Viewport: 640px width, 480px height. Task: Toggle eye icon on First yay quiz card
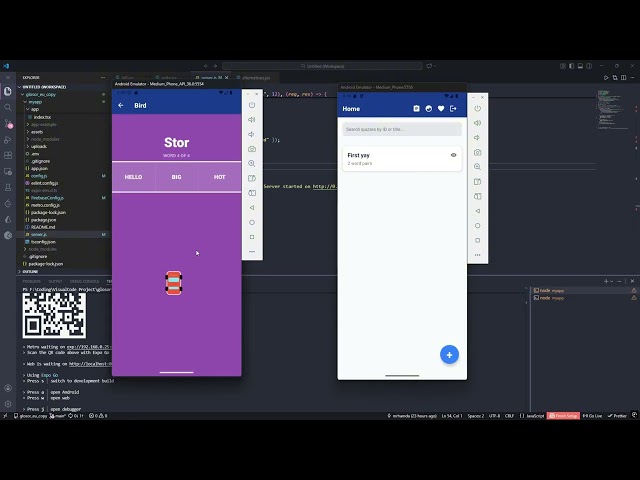click(x=453, y=155)
